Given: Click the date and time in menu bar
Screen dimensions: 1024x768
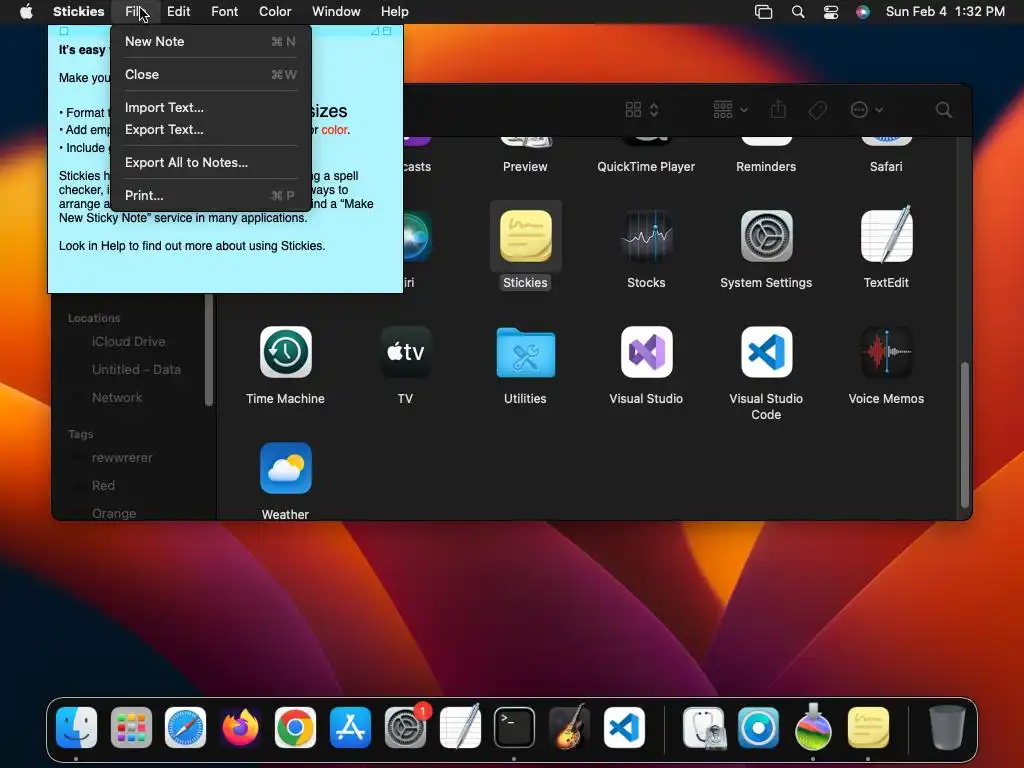Looking at the screenshot, I should coord(944,12).
